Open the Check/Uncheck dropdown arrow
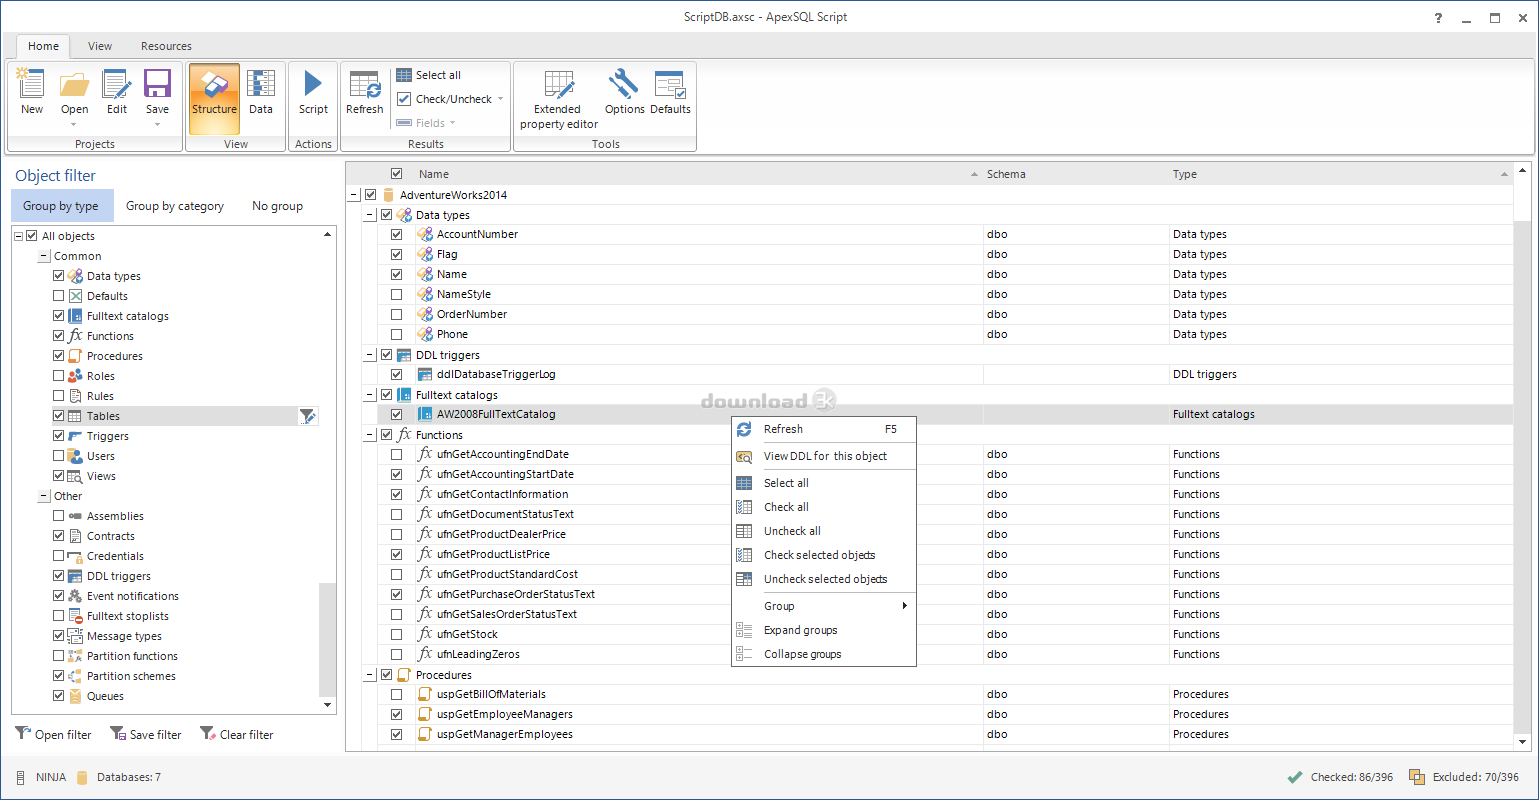The width and height of the screenshot is (1539, 800). [x=500, y=99]
